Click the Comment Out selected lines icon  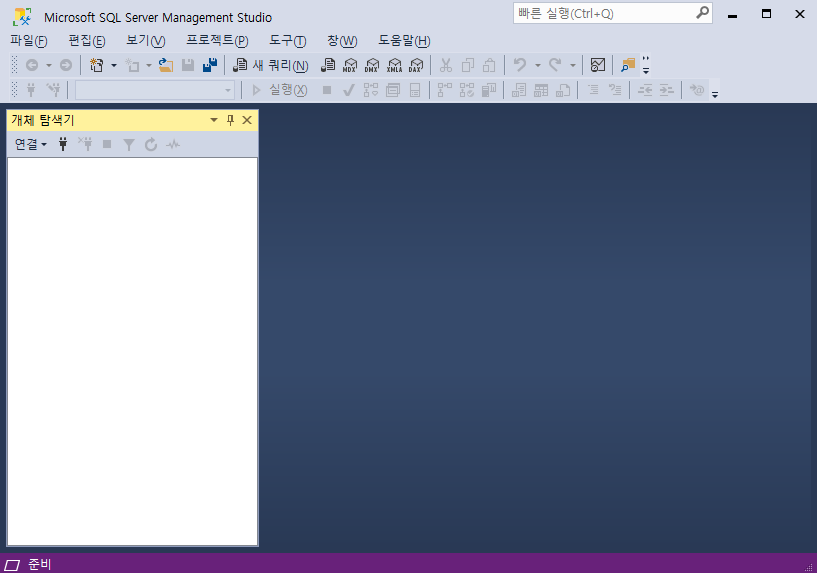pos(593,90)
